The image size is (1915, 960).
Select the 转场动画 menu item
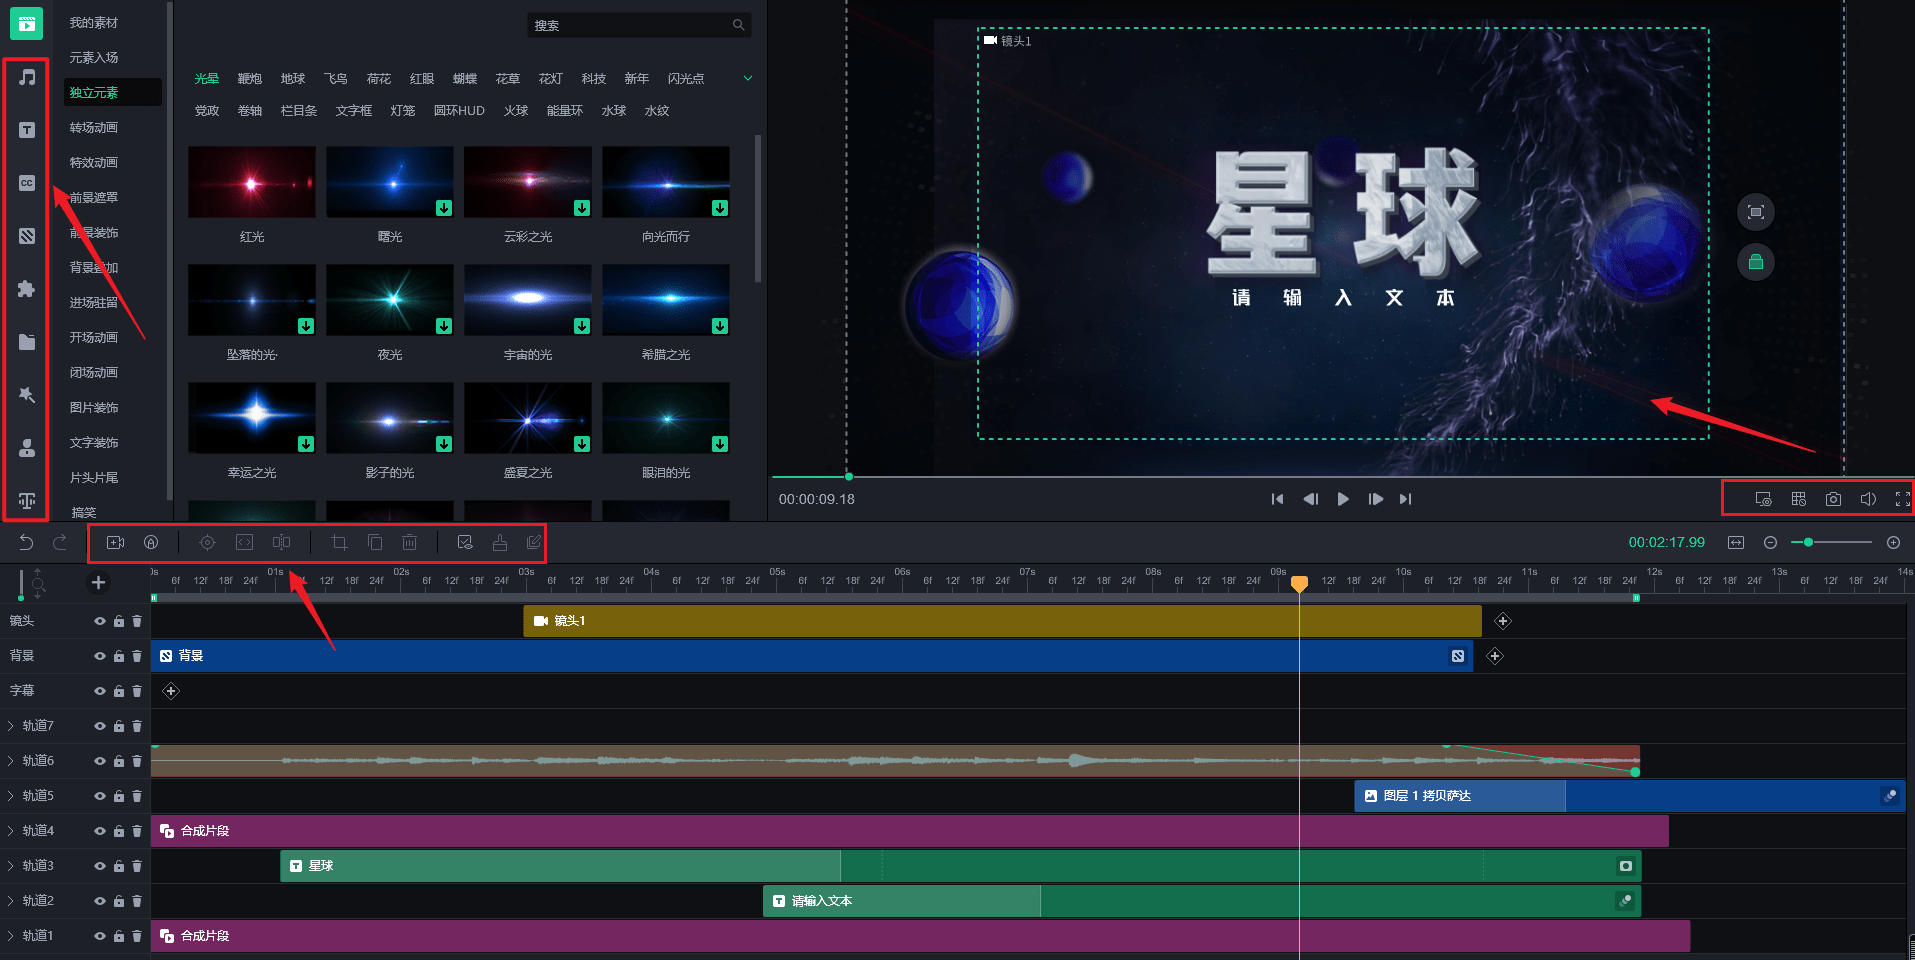pyautogui.click(x=94, y=128)
